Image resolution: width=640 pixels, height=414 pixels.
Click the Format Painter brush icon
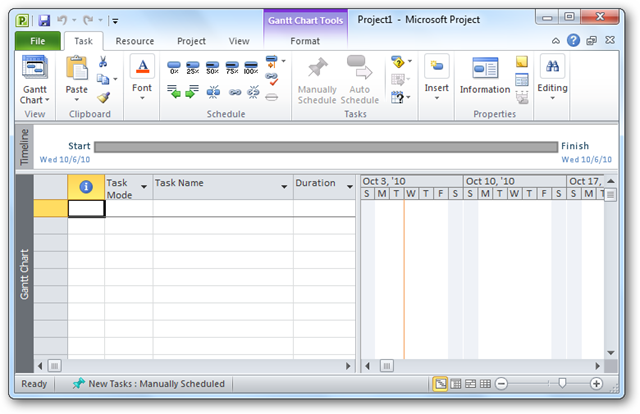tap(104, 97)
